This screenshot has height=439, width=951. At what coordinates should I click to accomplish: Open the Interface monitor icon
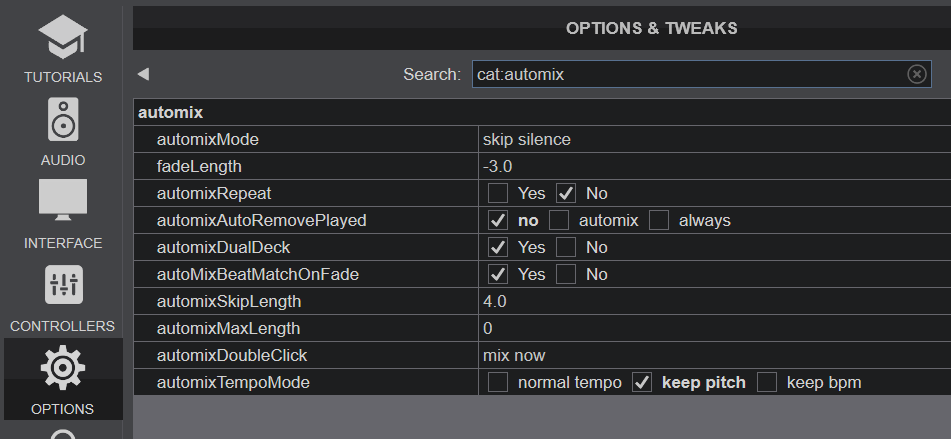click(63, 199)
